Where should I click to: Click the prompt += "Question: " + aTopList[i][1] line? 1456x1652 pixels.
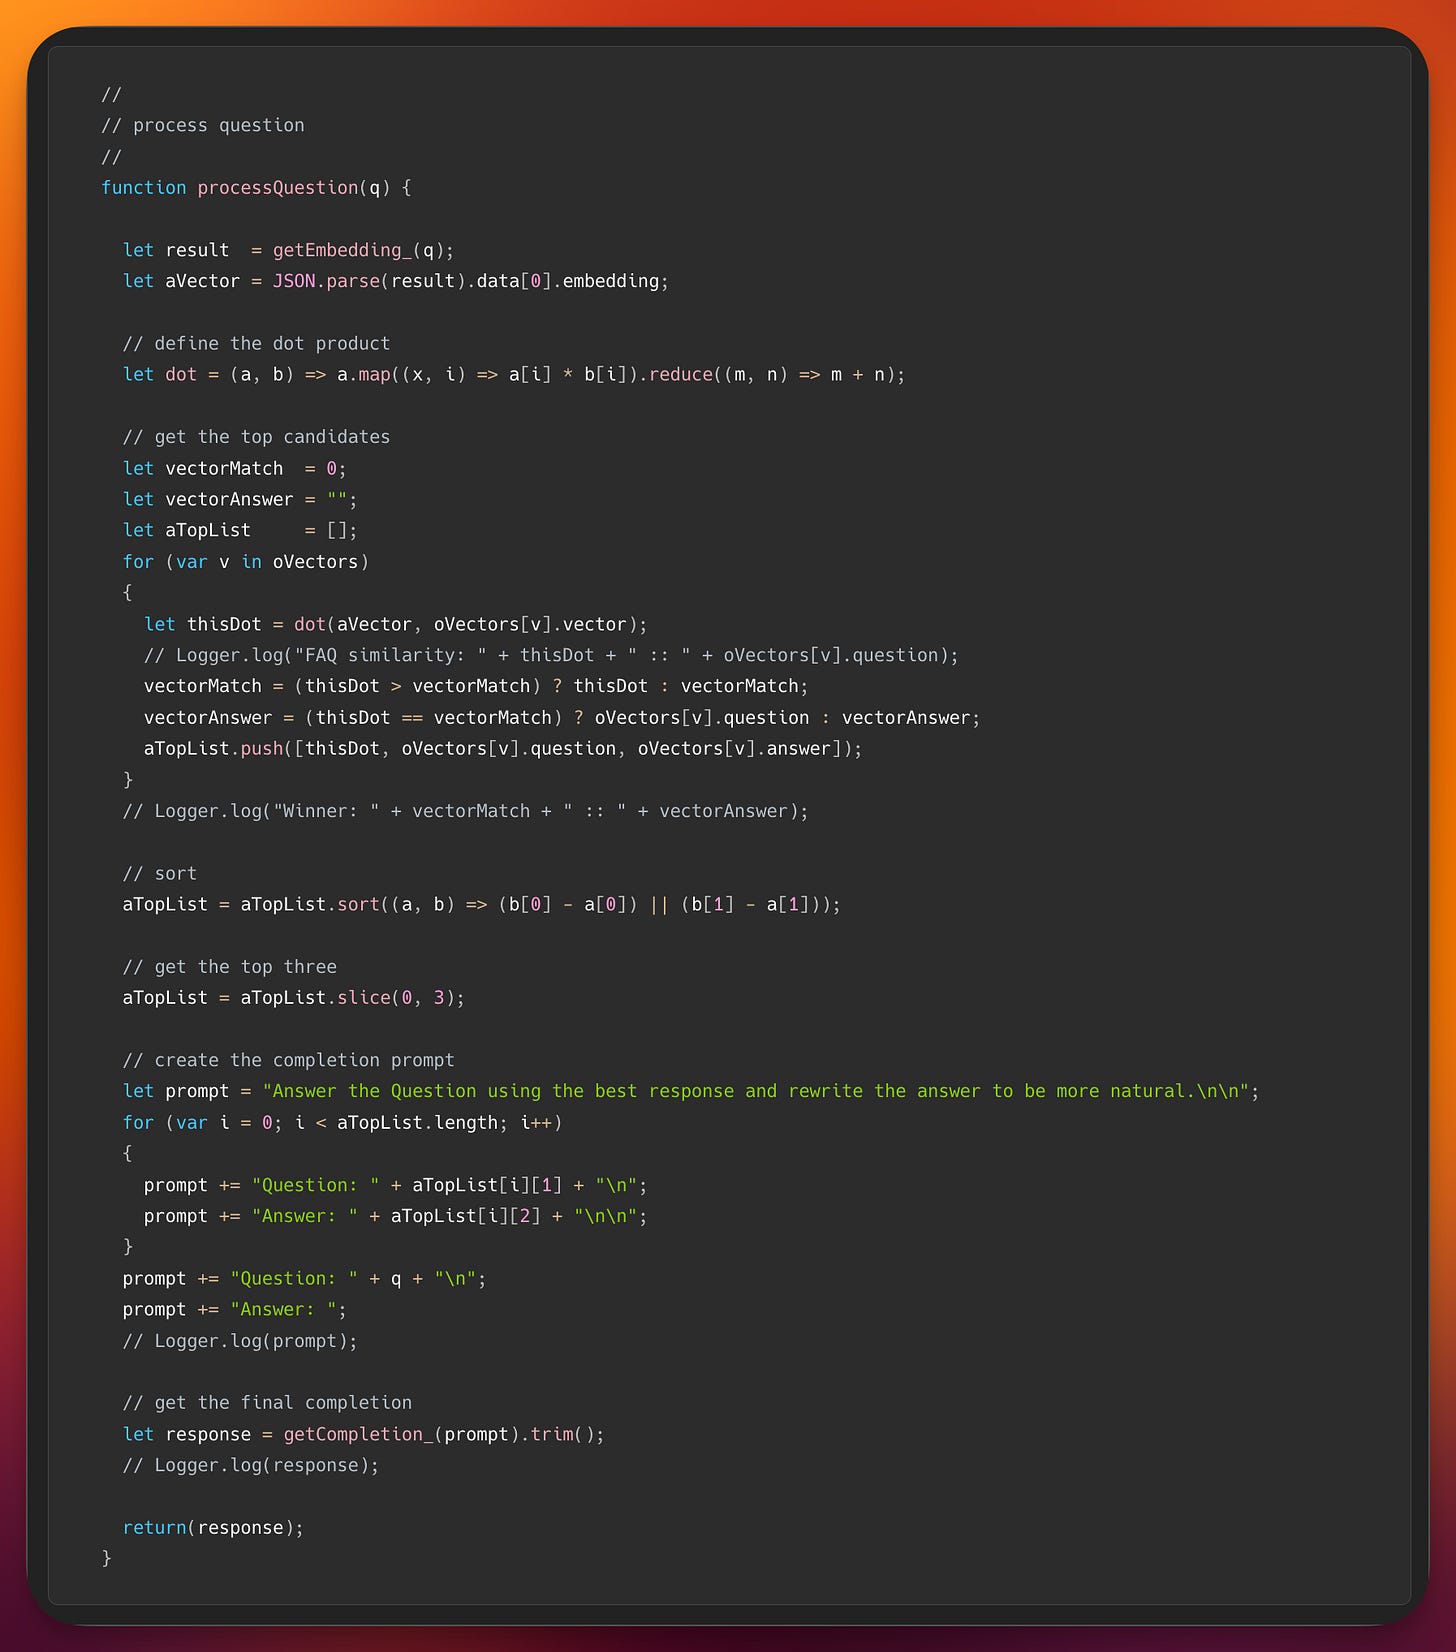(396, 1185)
